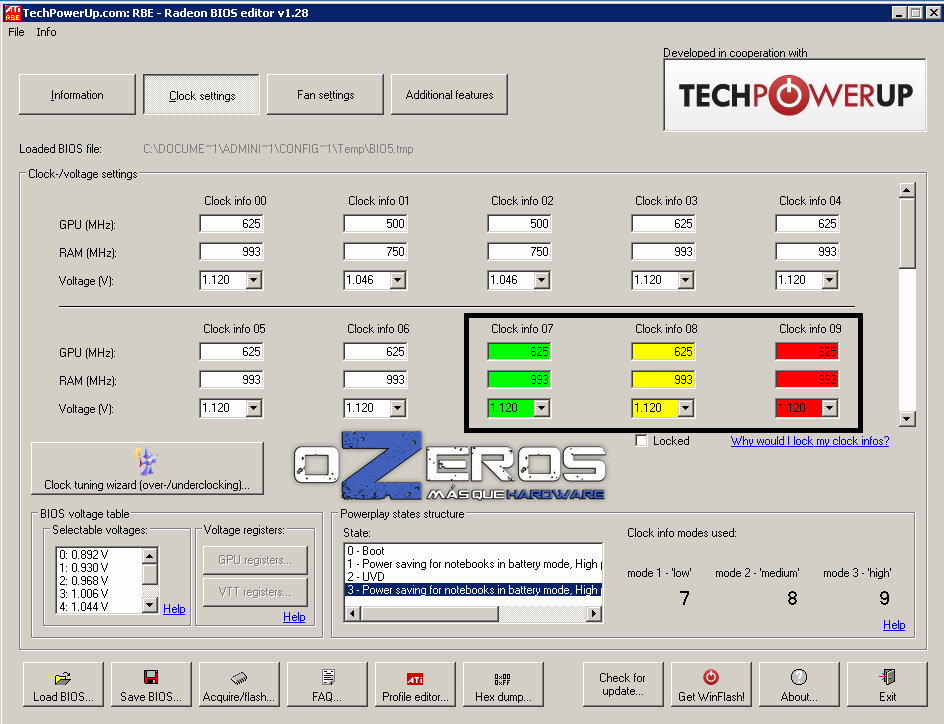Viewport: 944px width, 724px height.
Task: Click the Load BIOS folder icon
Action: click(63, 678)
